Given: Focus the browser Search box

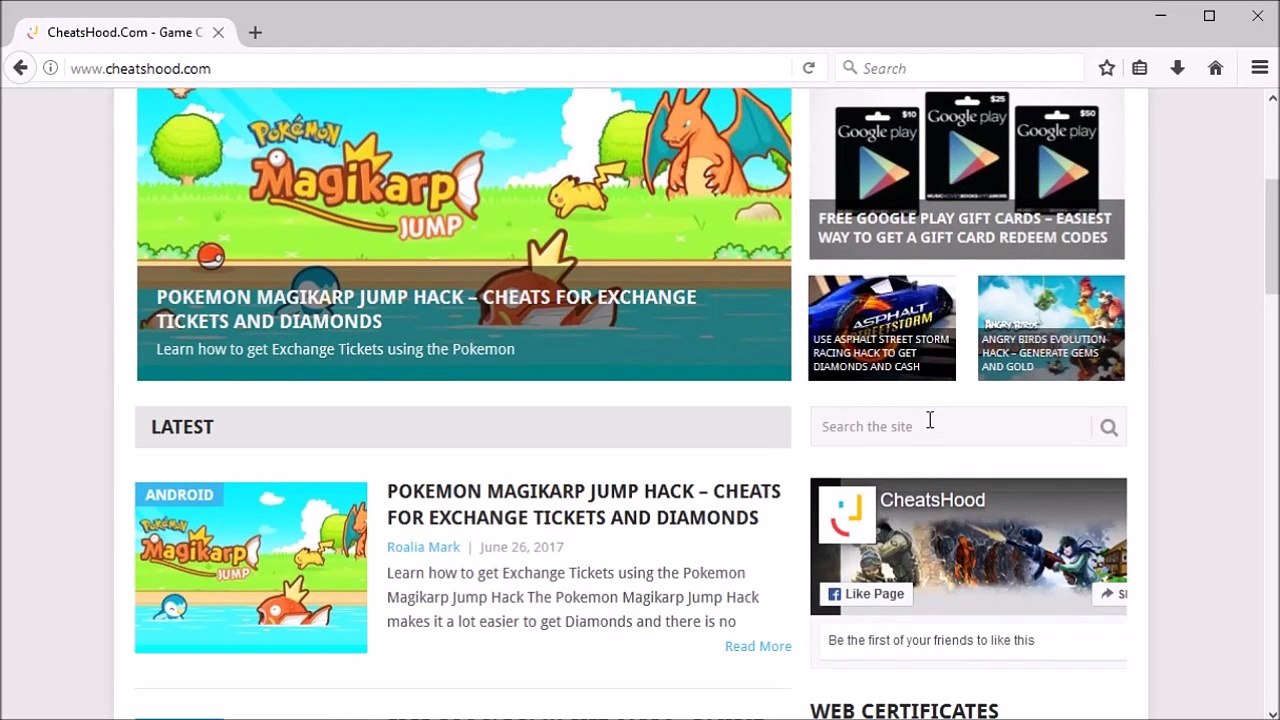Looking at the screenshot, I should (x=960, y=68).
